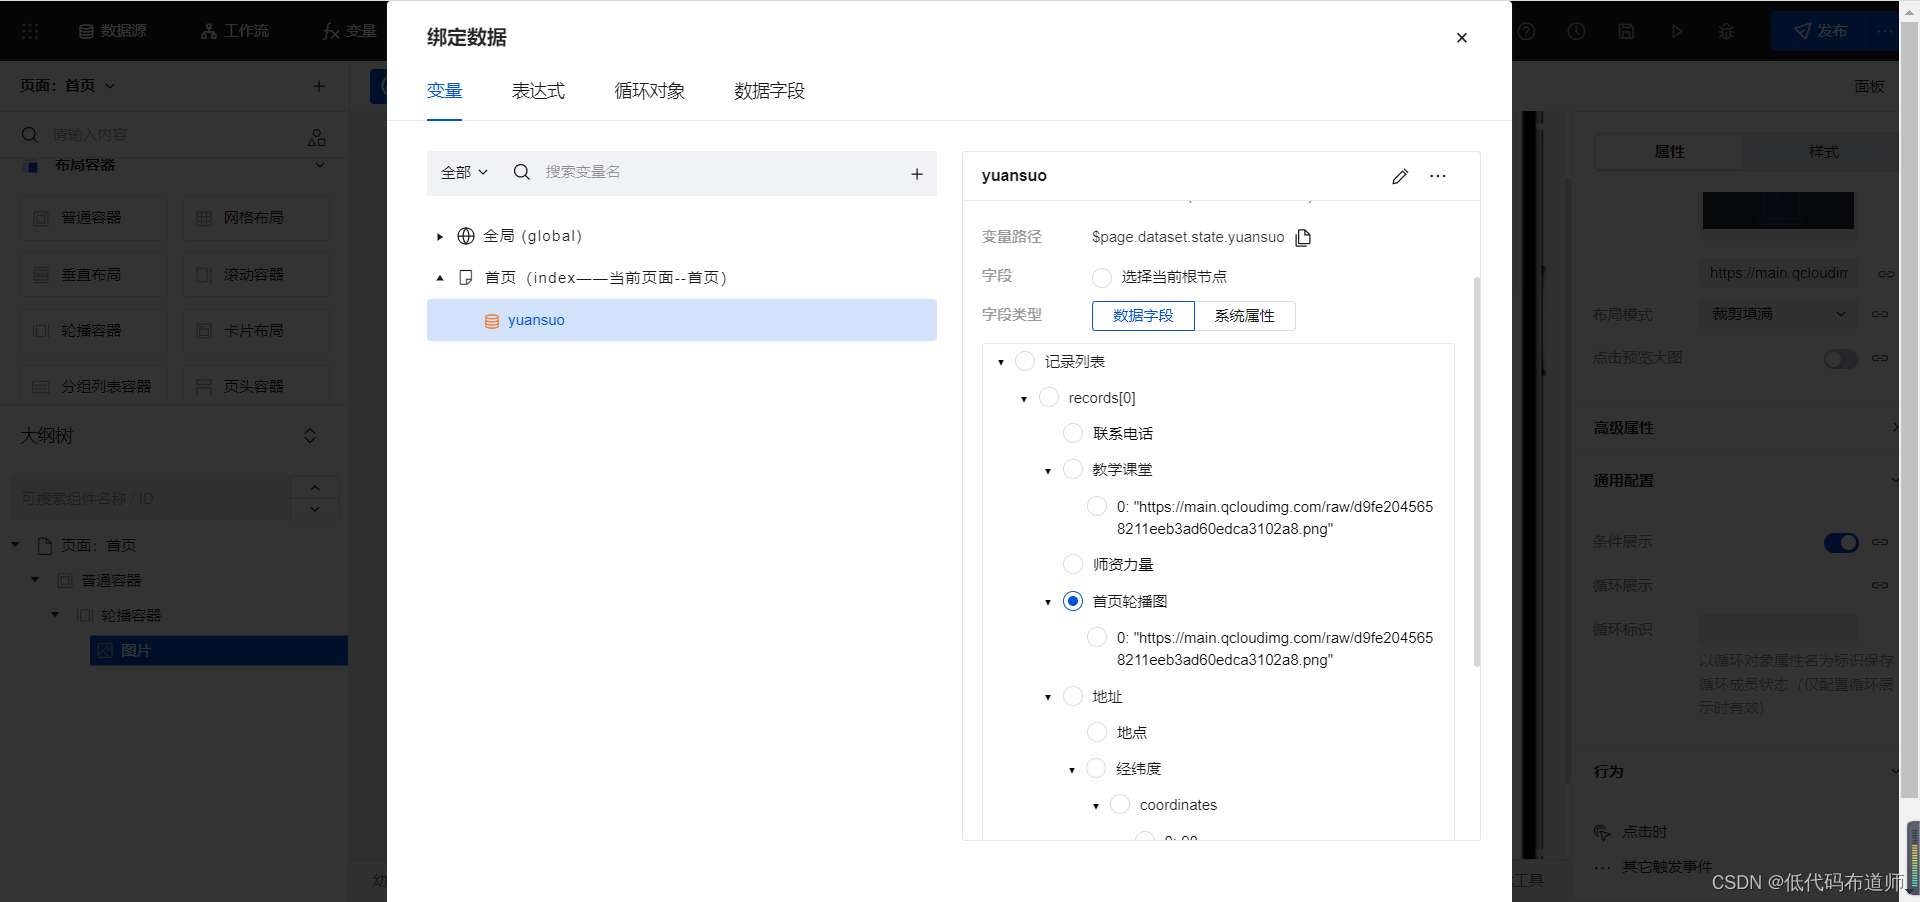Select 轮播容器 in the outline tree
This screenshot has height=902, width=1920.
tap(130, 615)
